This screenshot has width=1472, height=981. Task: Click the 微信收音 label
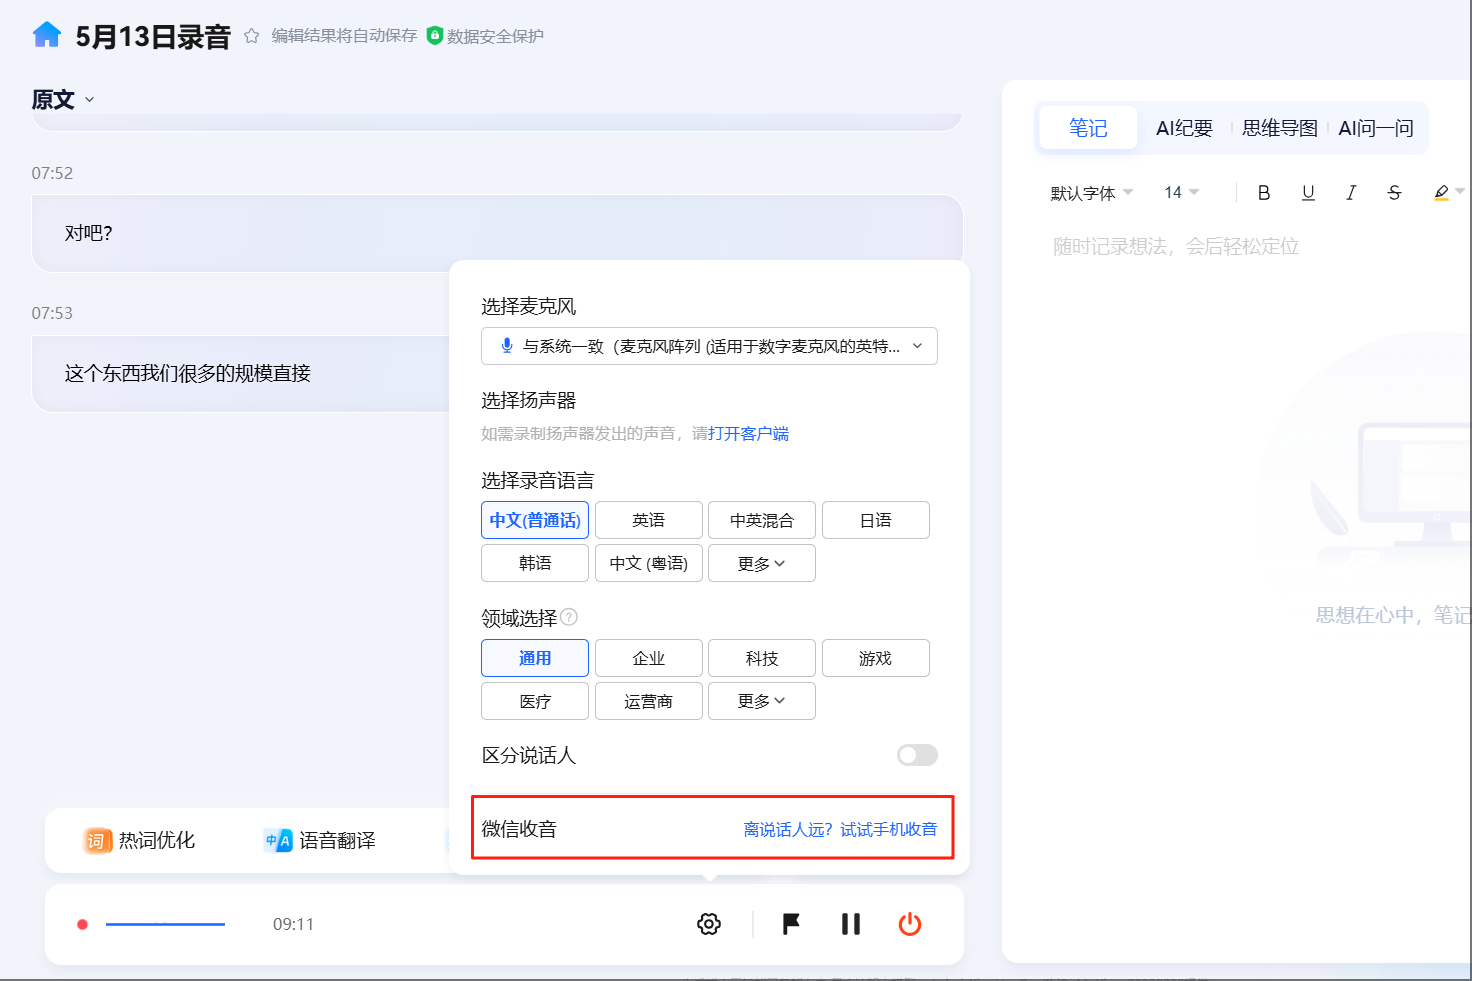[x=519, y=829]
